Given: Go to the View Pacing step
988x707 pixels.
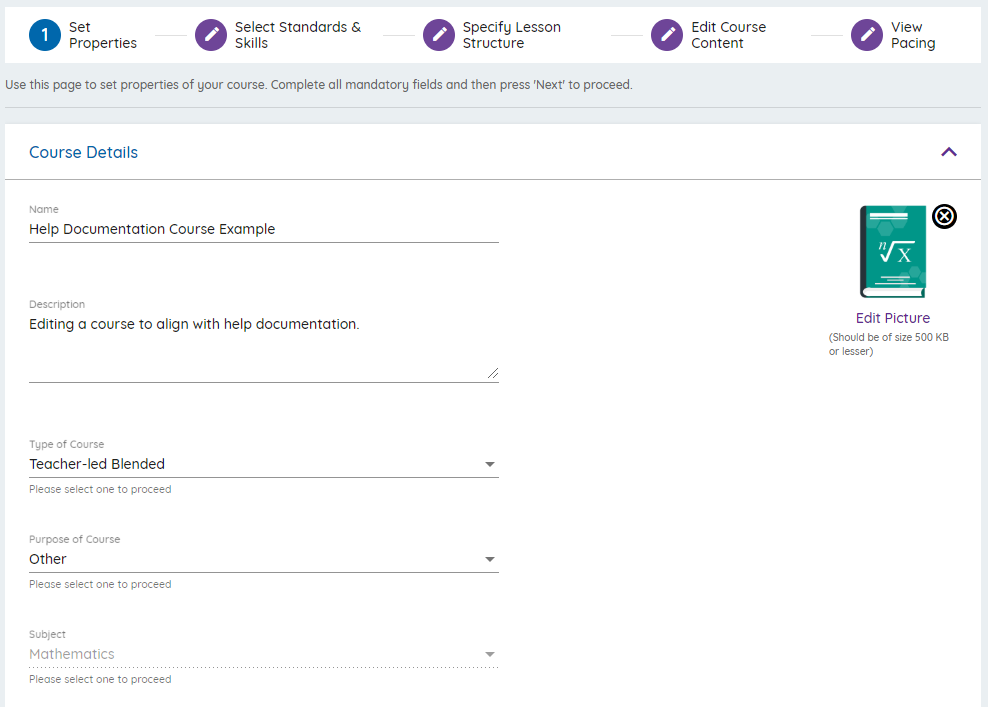Looking at the screenshot, I should tap(893, 35).
